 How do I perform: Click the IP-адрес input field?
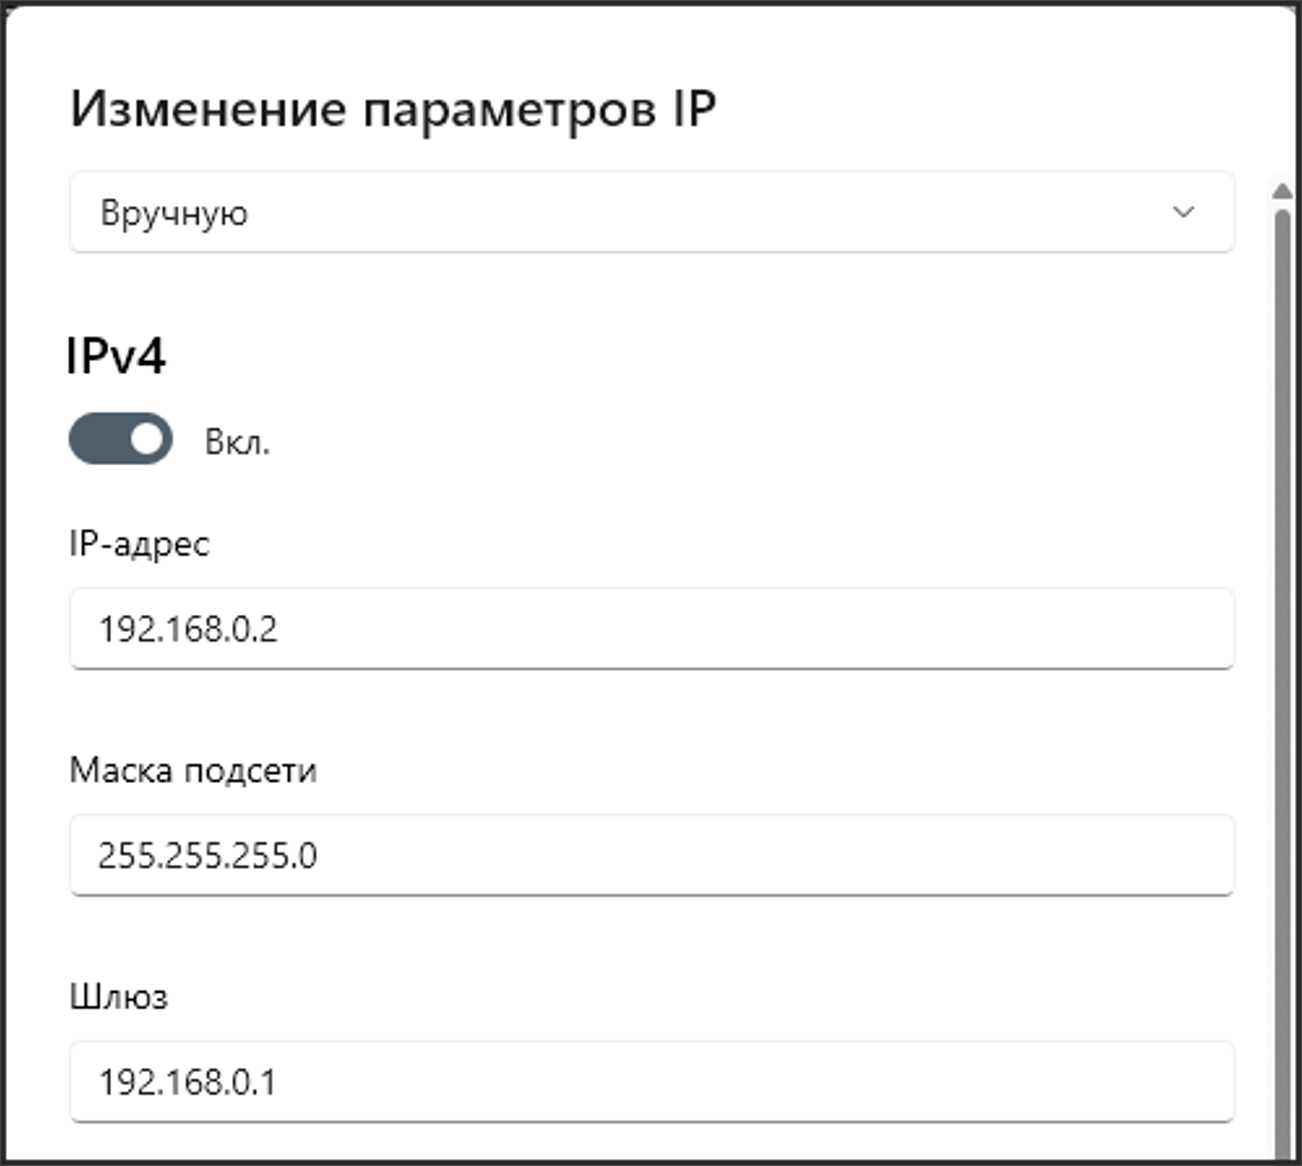[650, 629]
